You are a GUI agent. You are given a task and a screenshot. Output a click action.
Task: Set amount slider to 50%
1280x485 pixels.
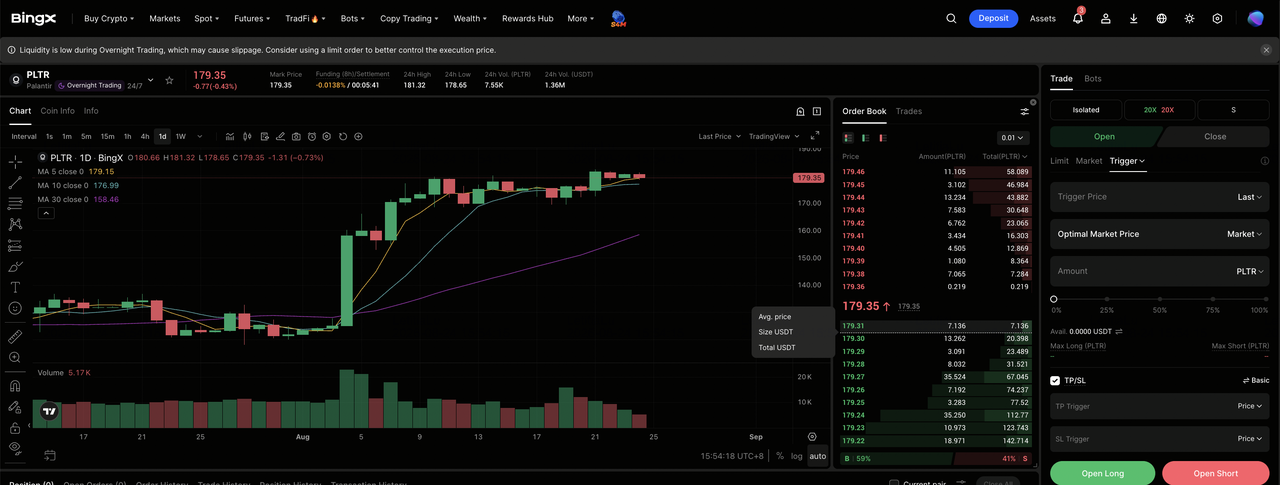pyautogui.click(x=1160, y=299)
